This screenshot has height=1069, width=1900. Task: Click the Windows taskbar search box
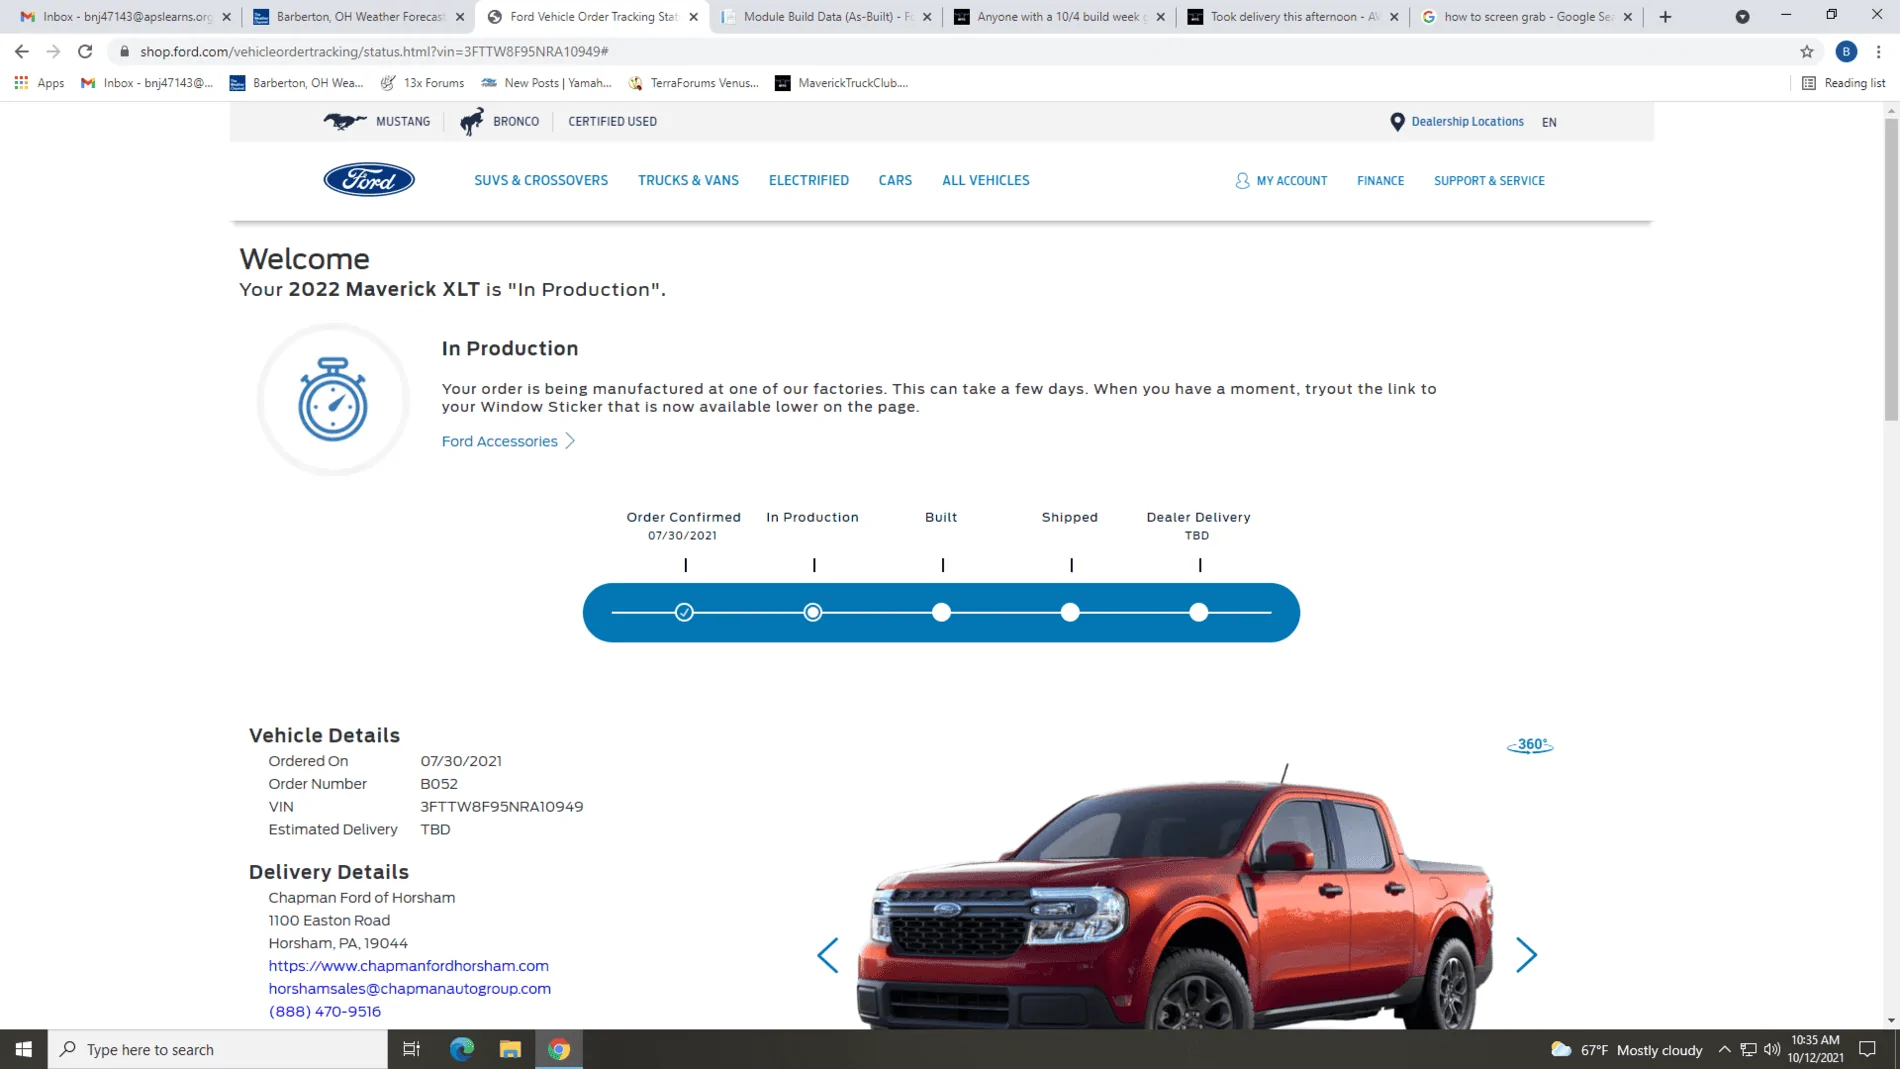pyautogui.click(x=218, y=1049)
